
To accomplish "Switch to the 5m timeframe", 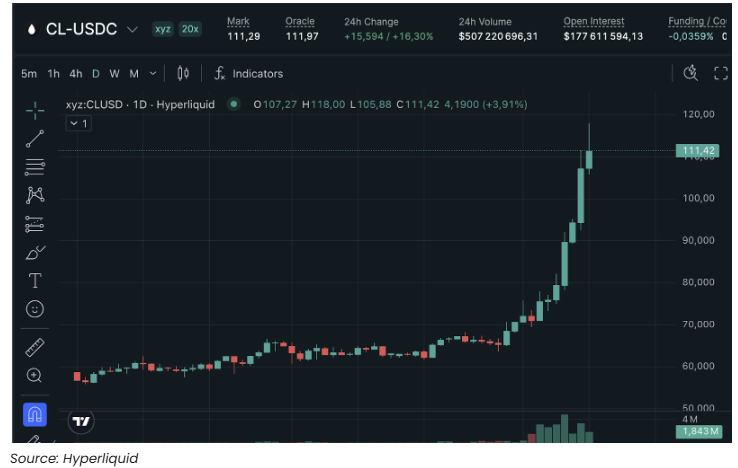I will pyautogui.click(x=29, y=73).
